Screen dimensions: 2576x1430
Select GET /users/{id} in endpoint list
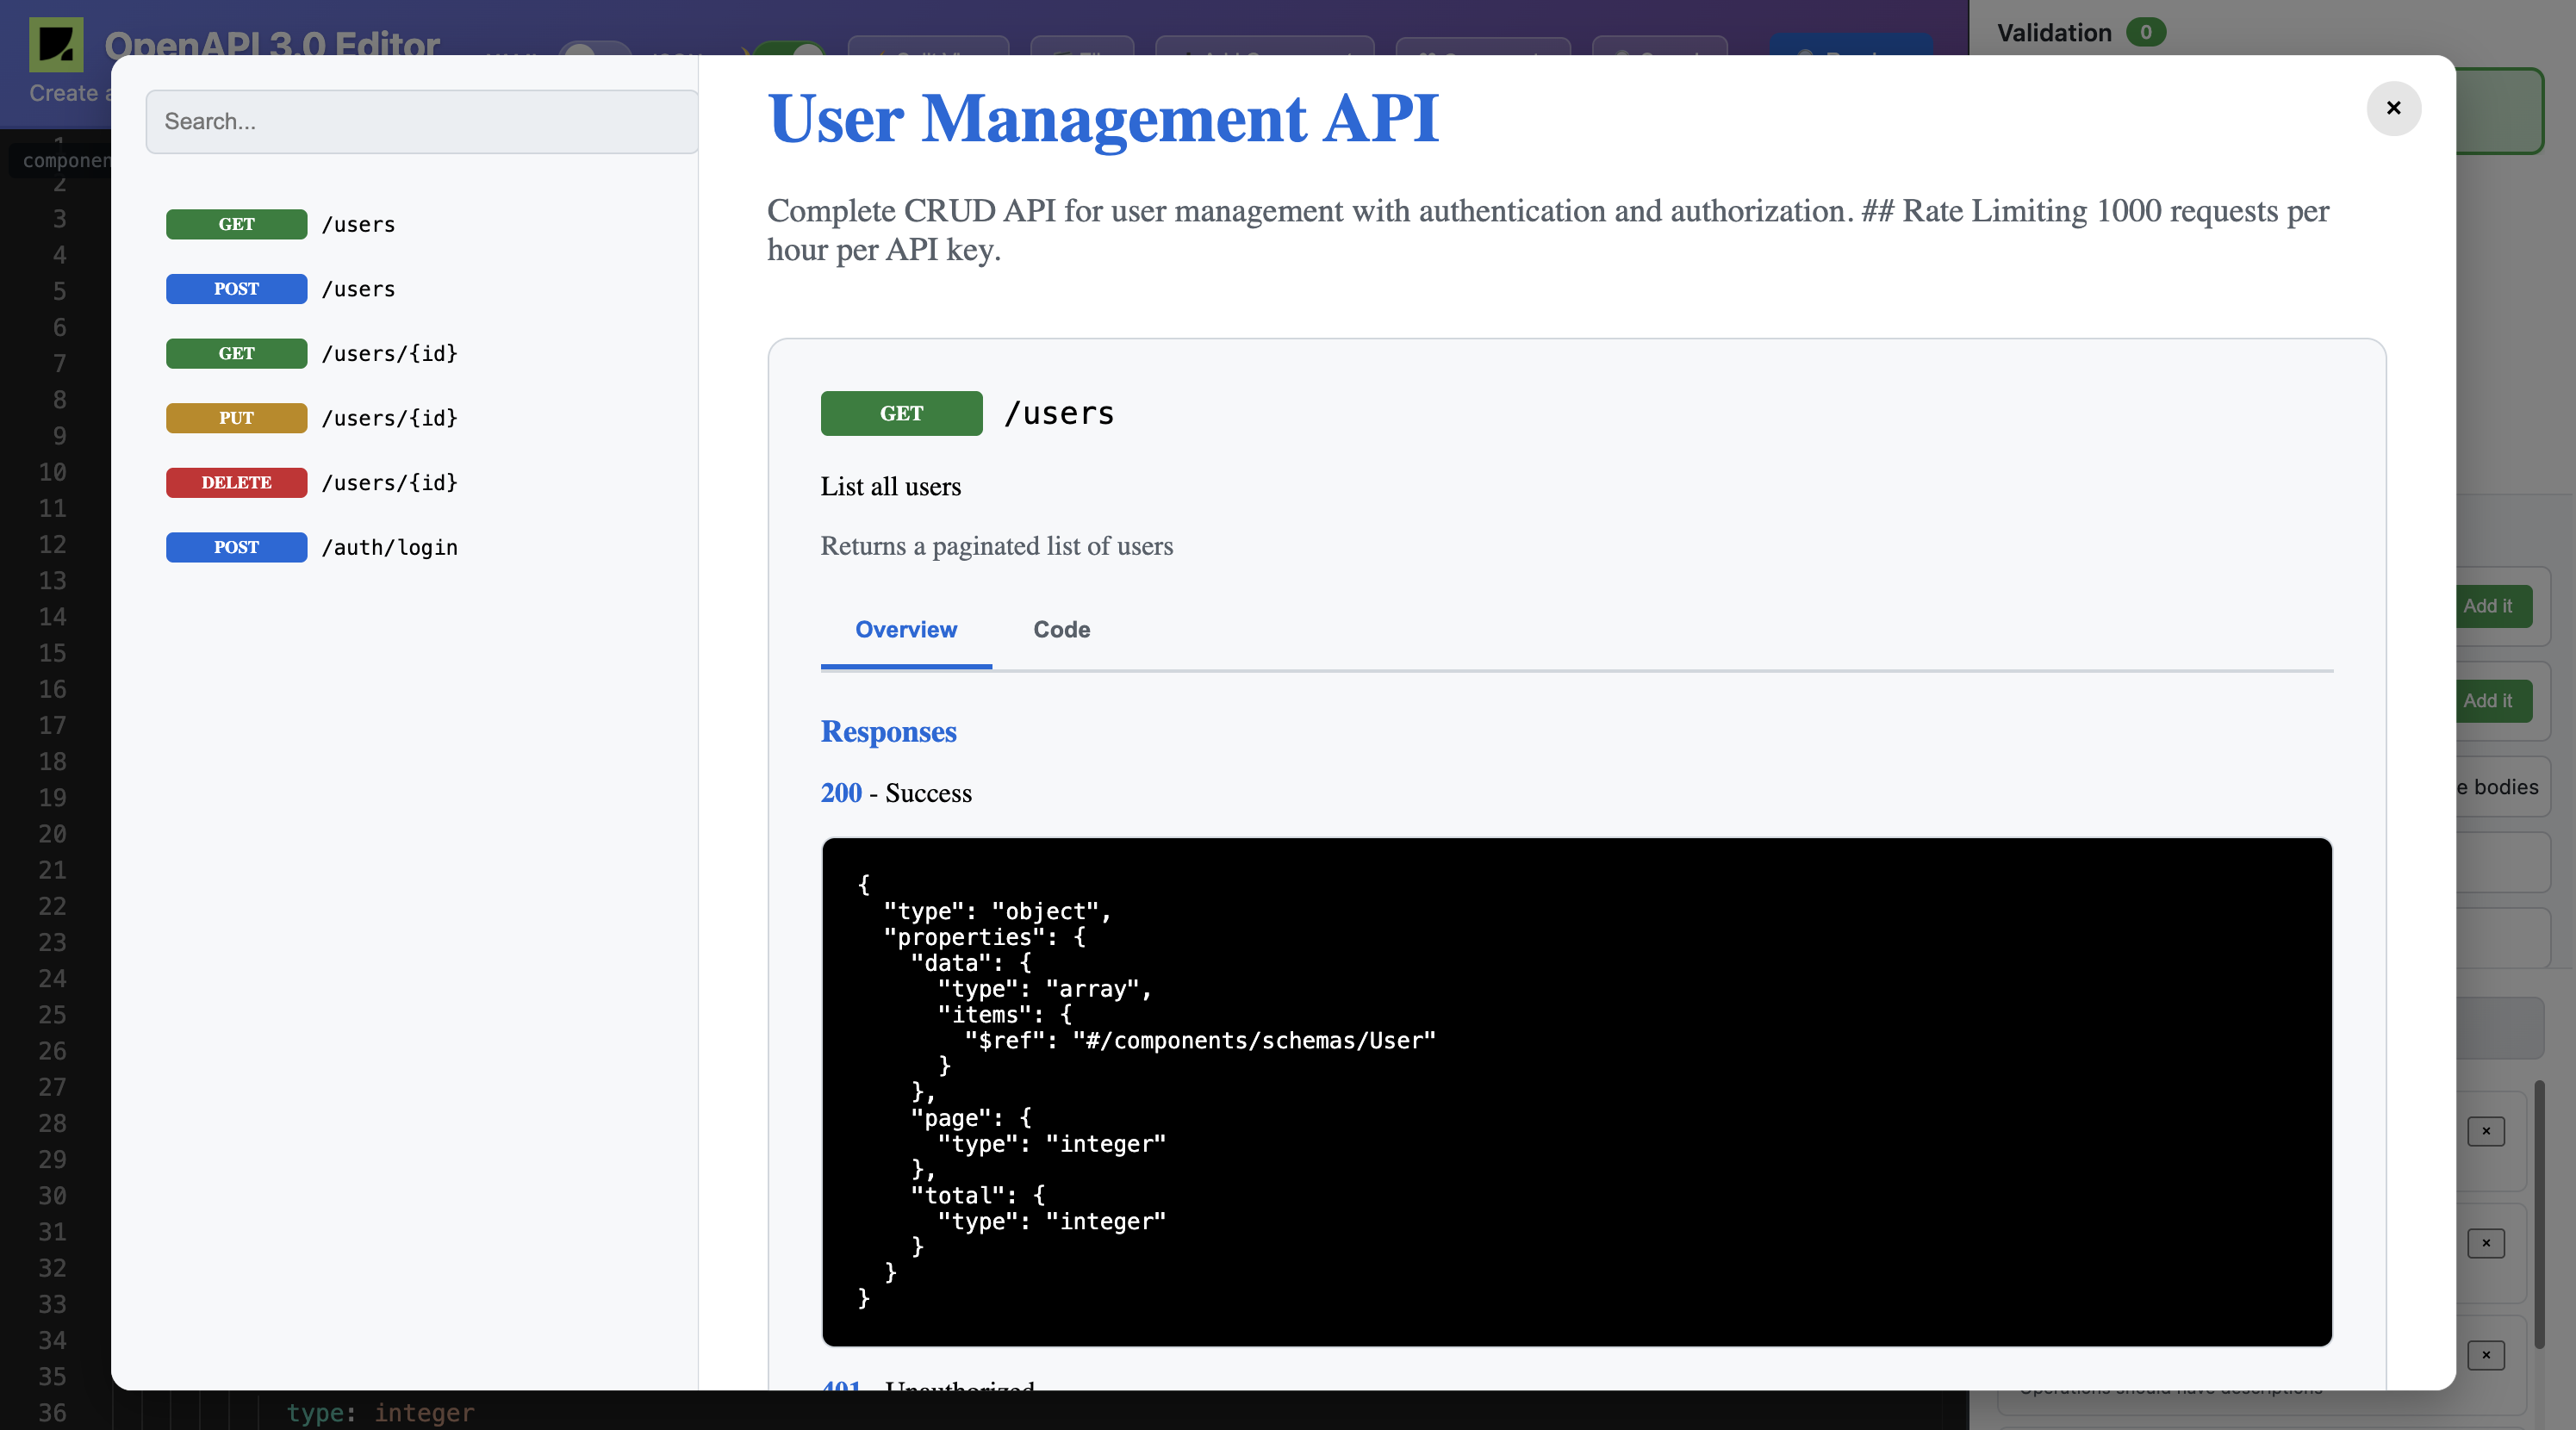(x=312, y=353)
